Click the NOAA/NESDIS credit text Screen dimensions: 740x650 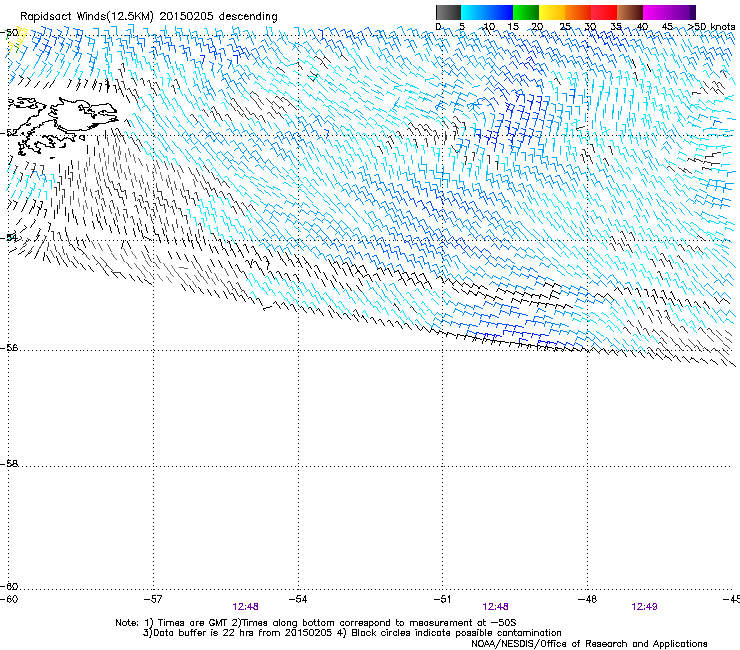(589, 644)
